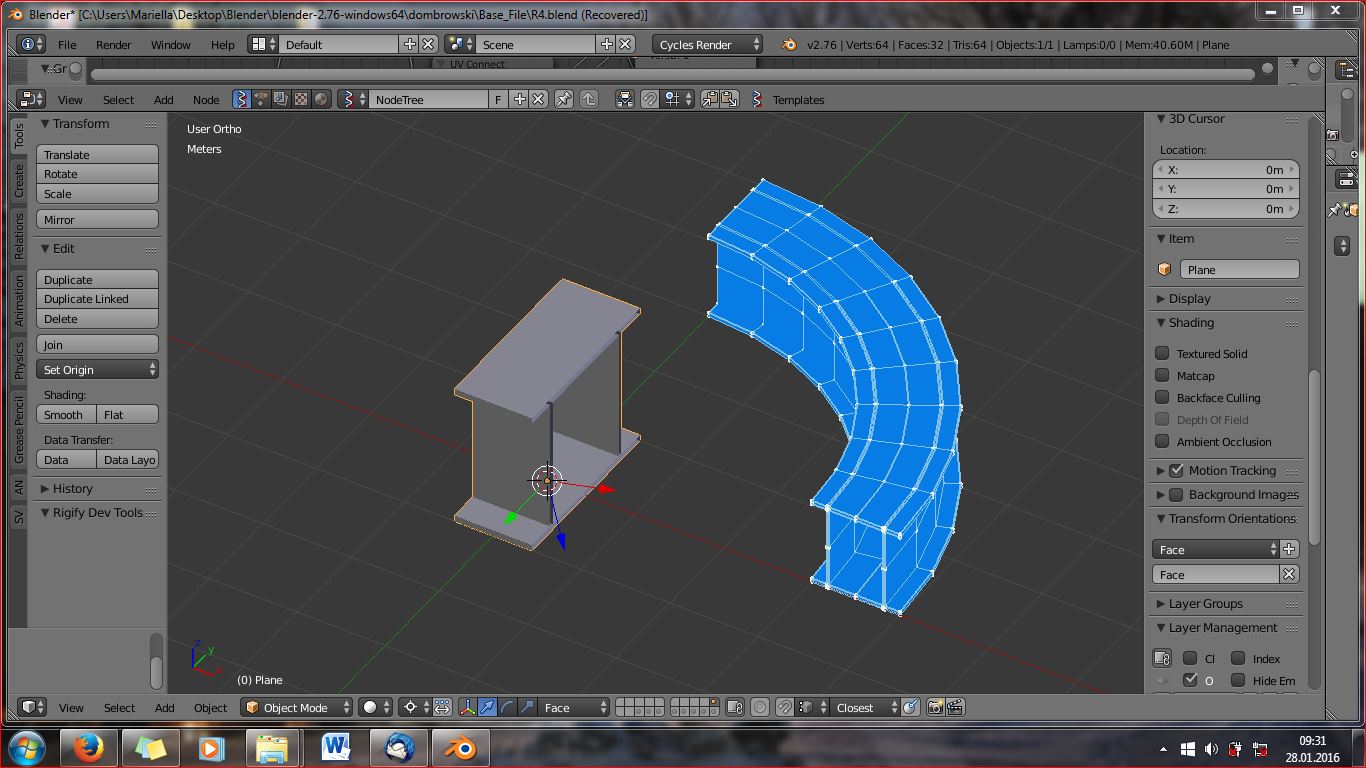Delete the Face transform orientation
Screen dimensions: 1366x768
(1289, 574)
